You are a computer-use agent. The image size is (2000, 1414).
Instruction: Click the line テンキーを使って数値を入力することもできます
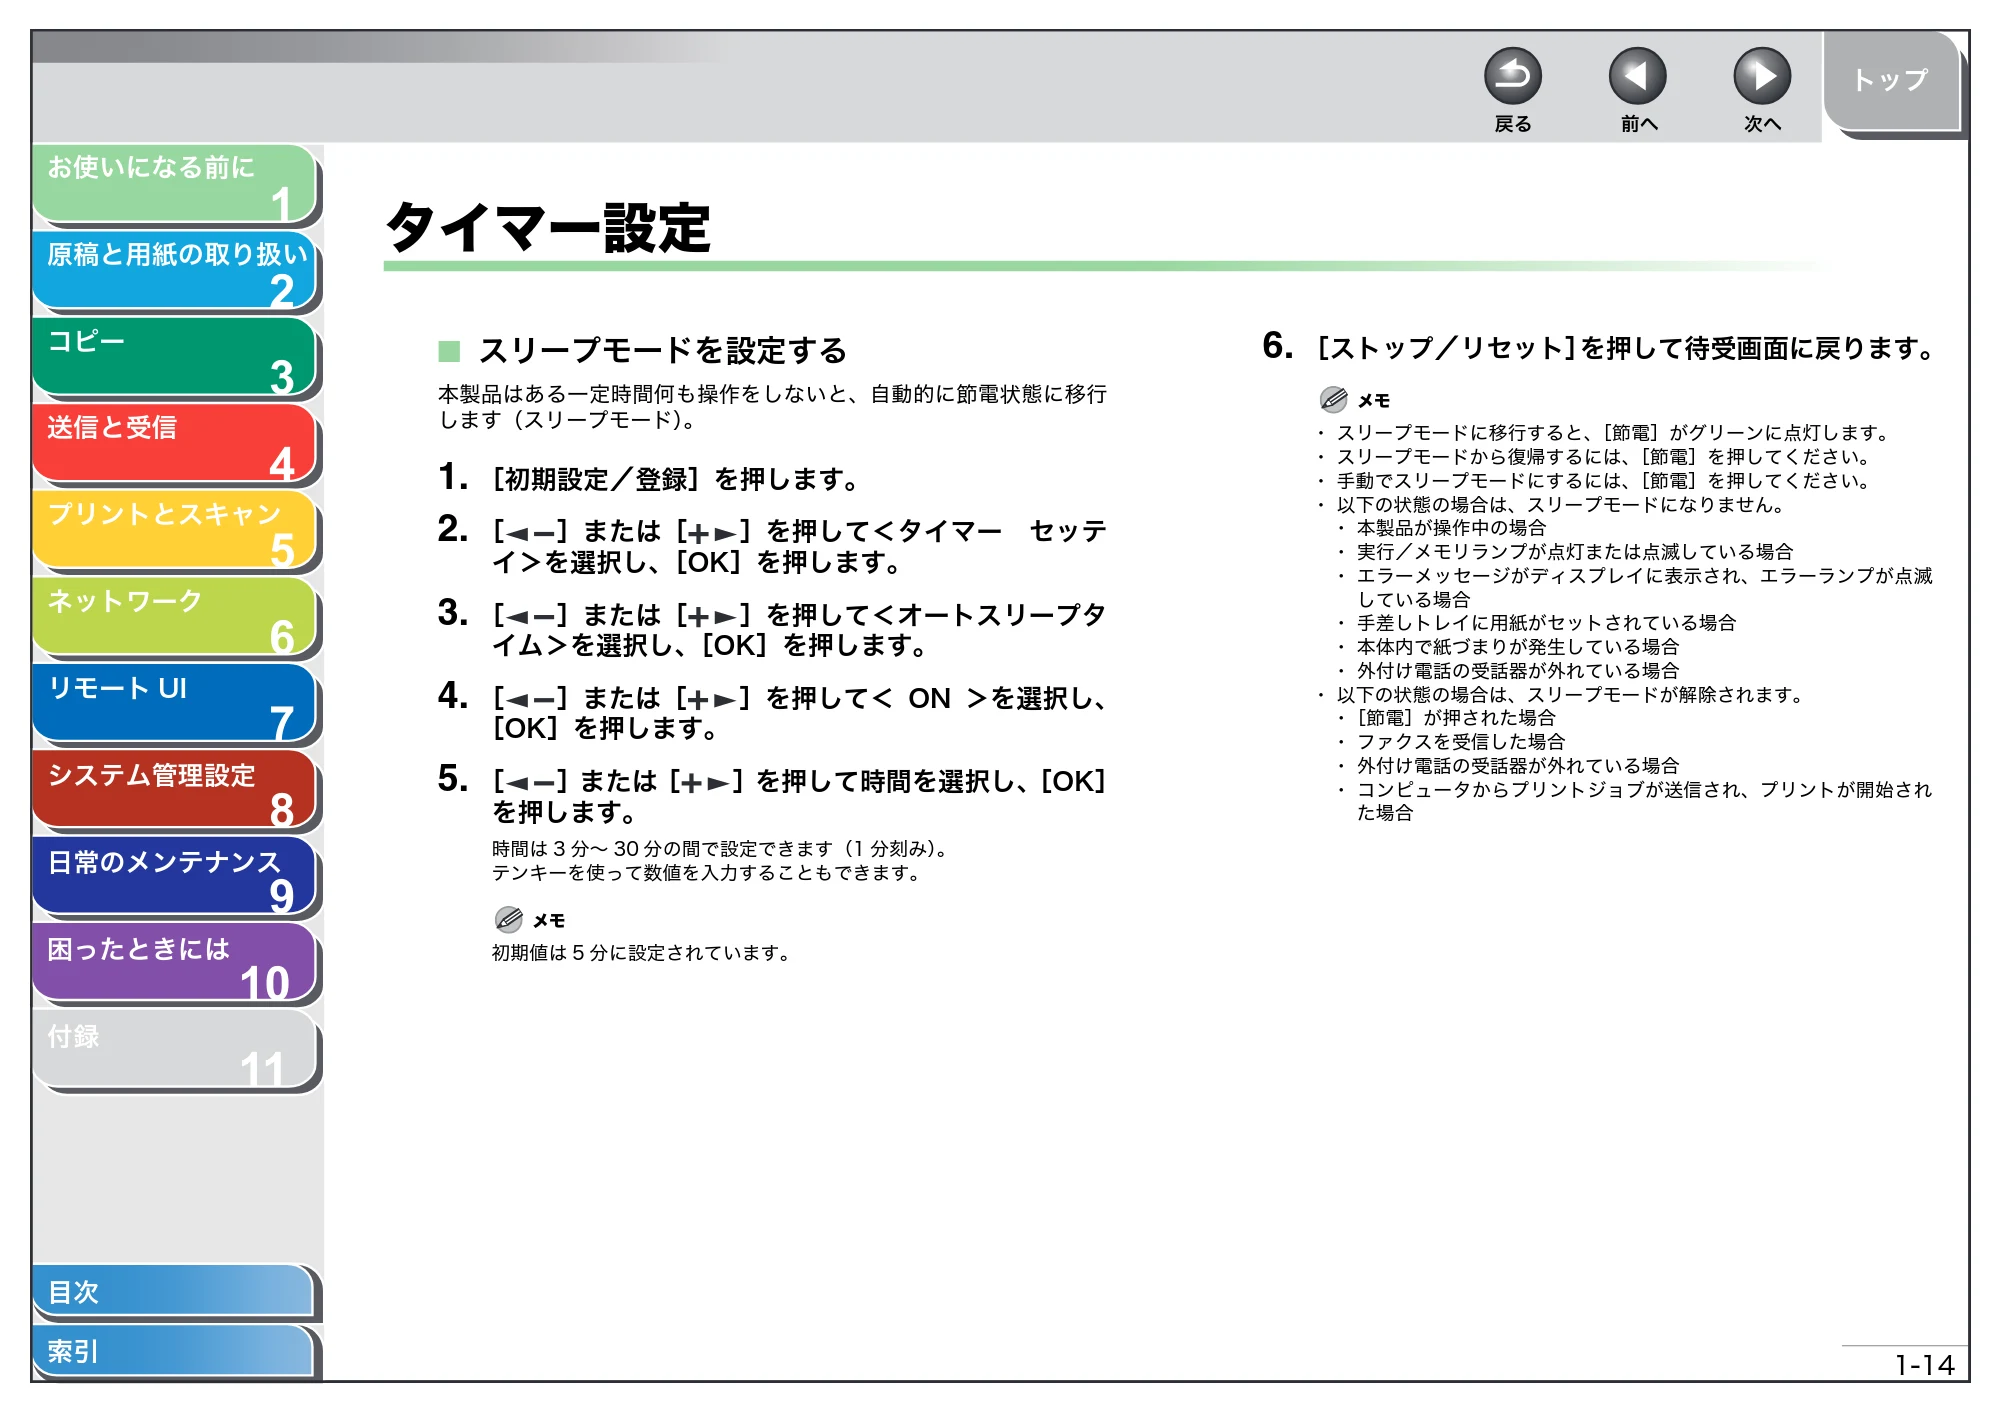pyautogui.click(x=706, y=873)
